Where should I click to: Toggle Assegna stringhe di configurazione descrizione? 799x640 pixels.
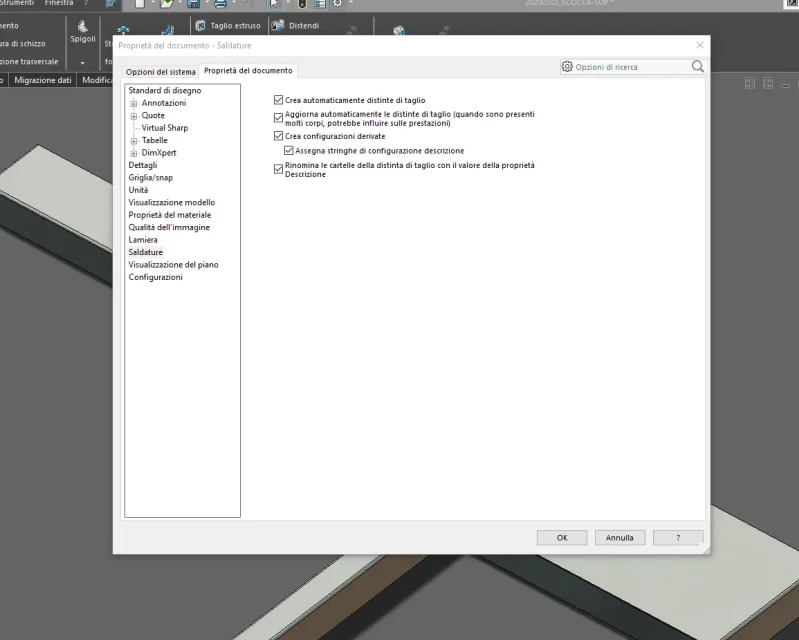(288, 150)
